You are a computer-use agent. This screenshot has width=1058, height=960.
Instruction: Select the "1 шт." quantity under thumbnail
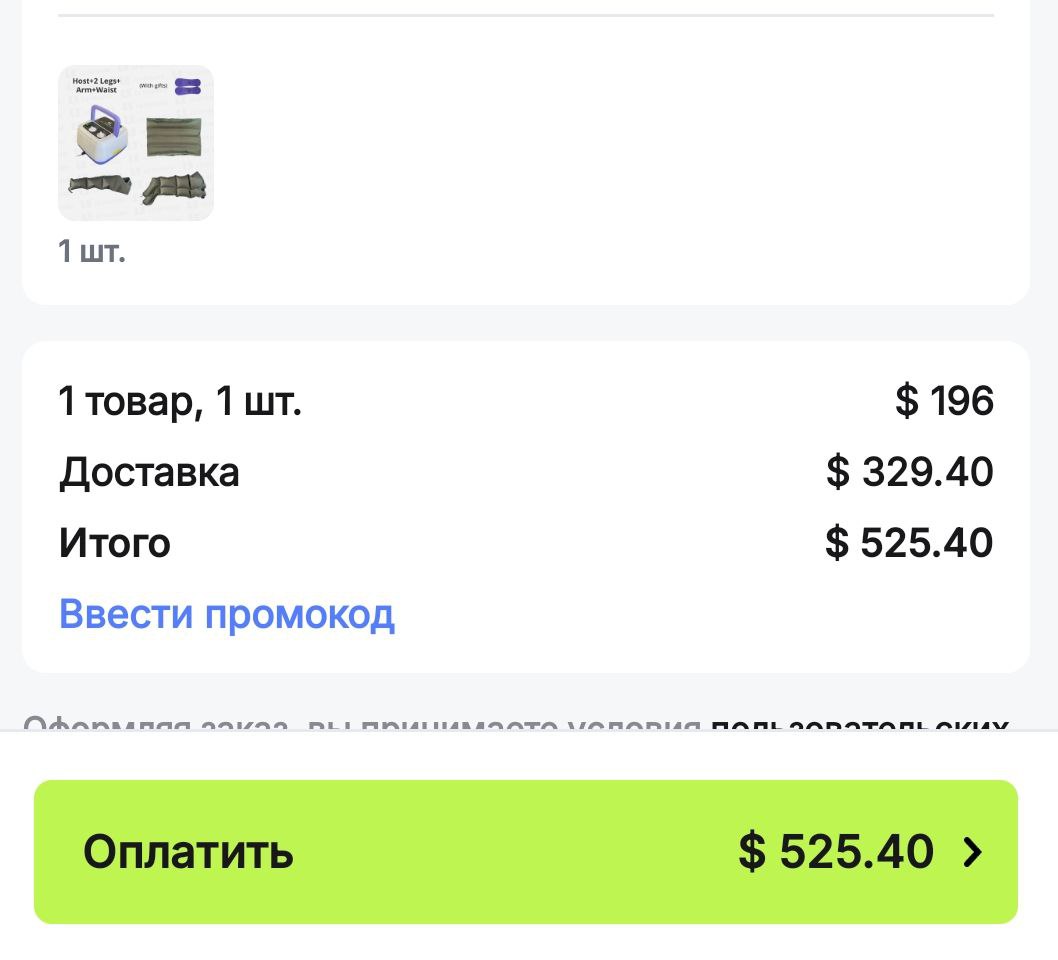click(x=92, y=251)
